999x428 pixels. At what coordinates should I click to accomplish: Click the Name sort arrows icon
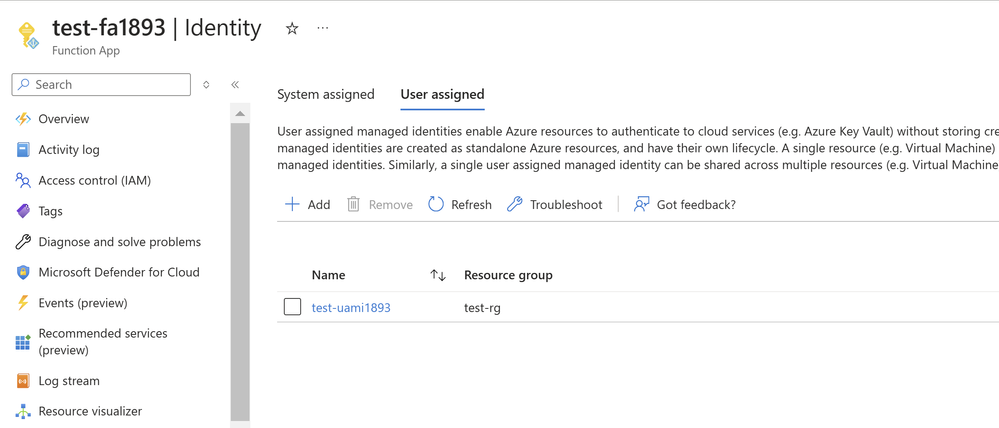click(438, 275)
